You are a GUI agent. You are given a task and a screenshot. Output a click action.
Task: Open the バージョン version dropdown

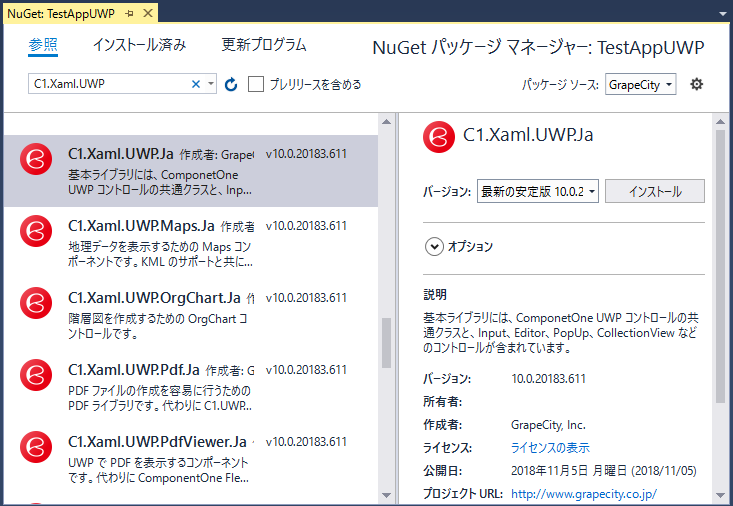pos(538,191)
